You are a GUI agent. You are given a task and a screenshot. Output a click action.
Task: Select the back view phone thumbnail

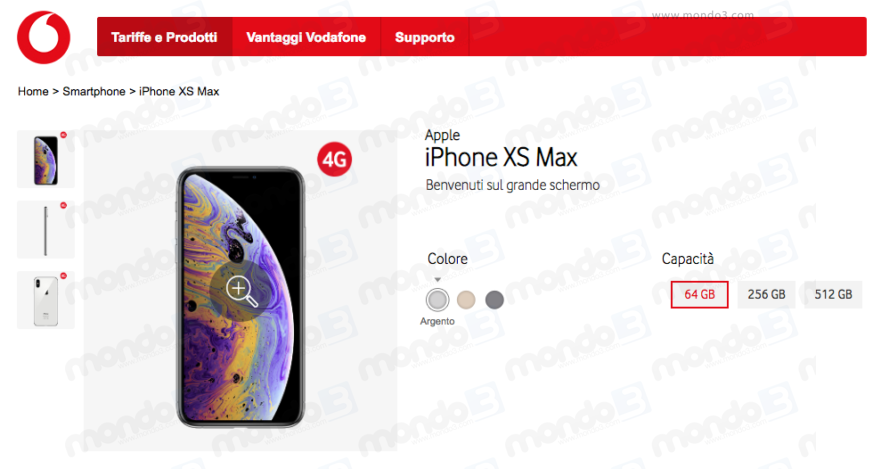(x=46, y=300)
